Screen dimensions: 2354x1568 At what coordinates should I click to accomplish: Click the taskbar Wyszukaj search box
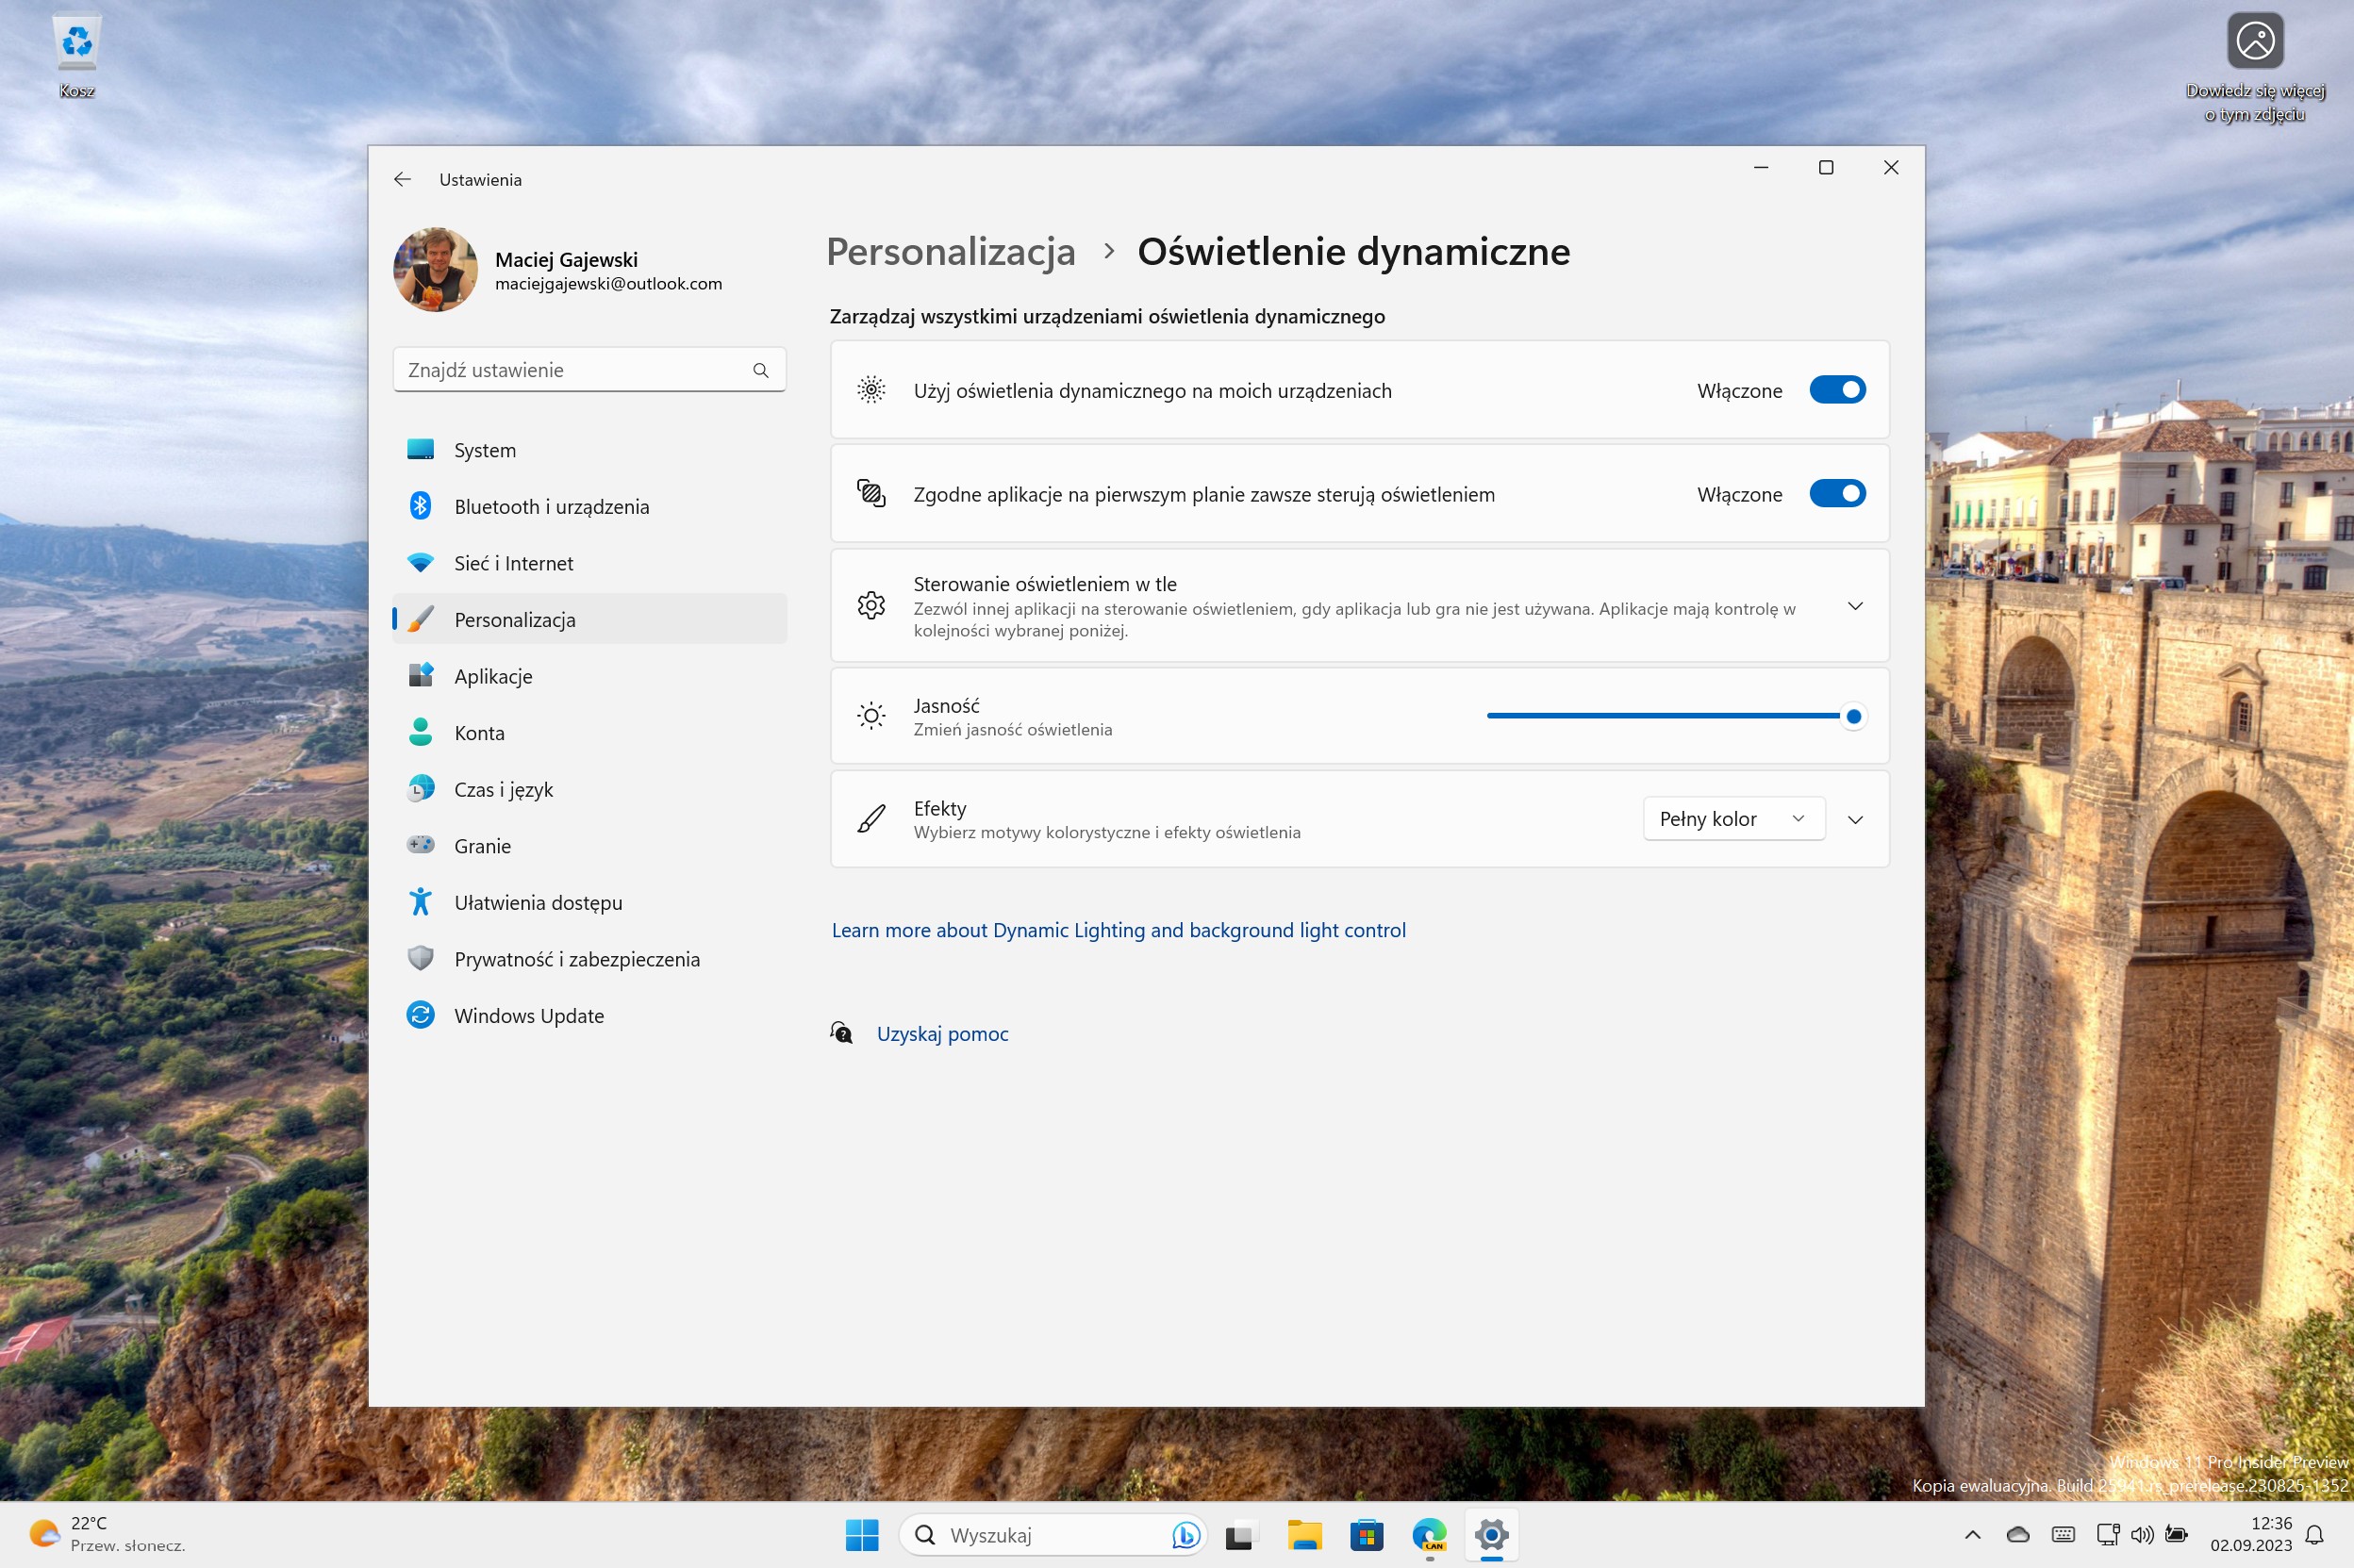tap(1052, 1535)
